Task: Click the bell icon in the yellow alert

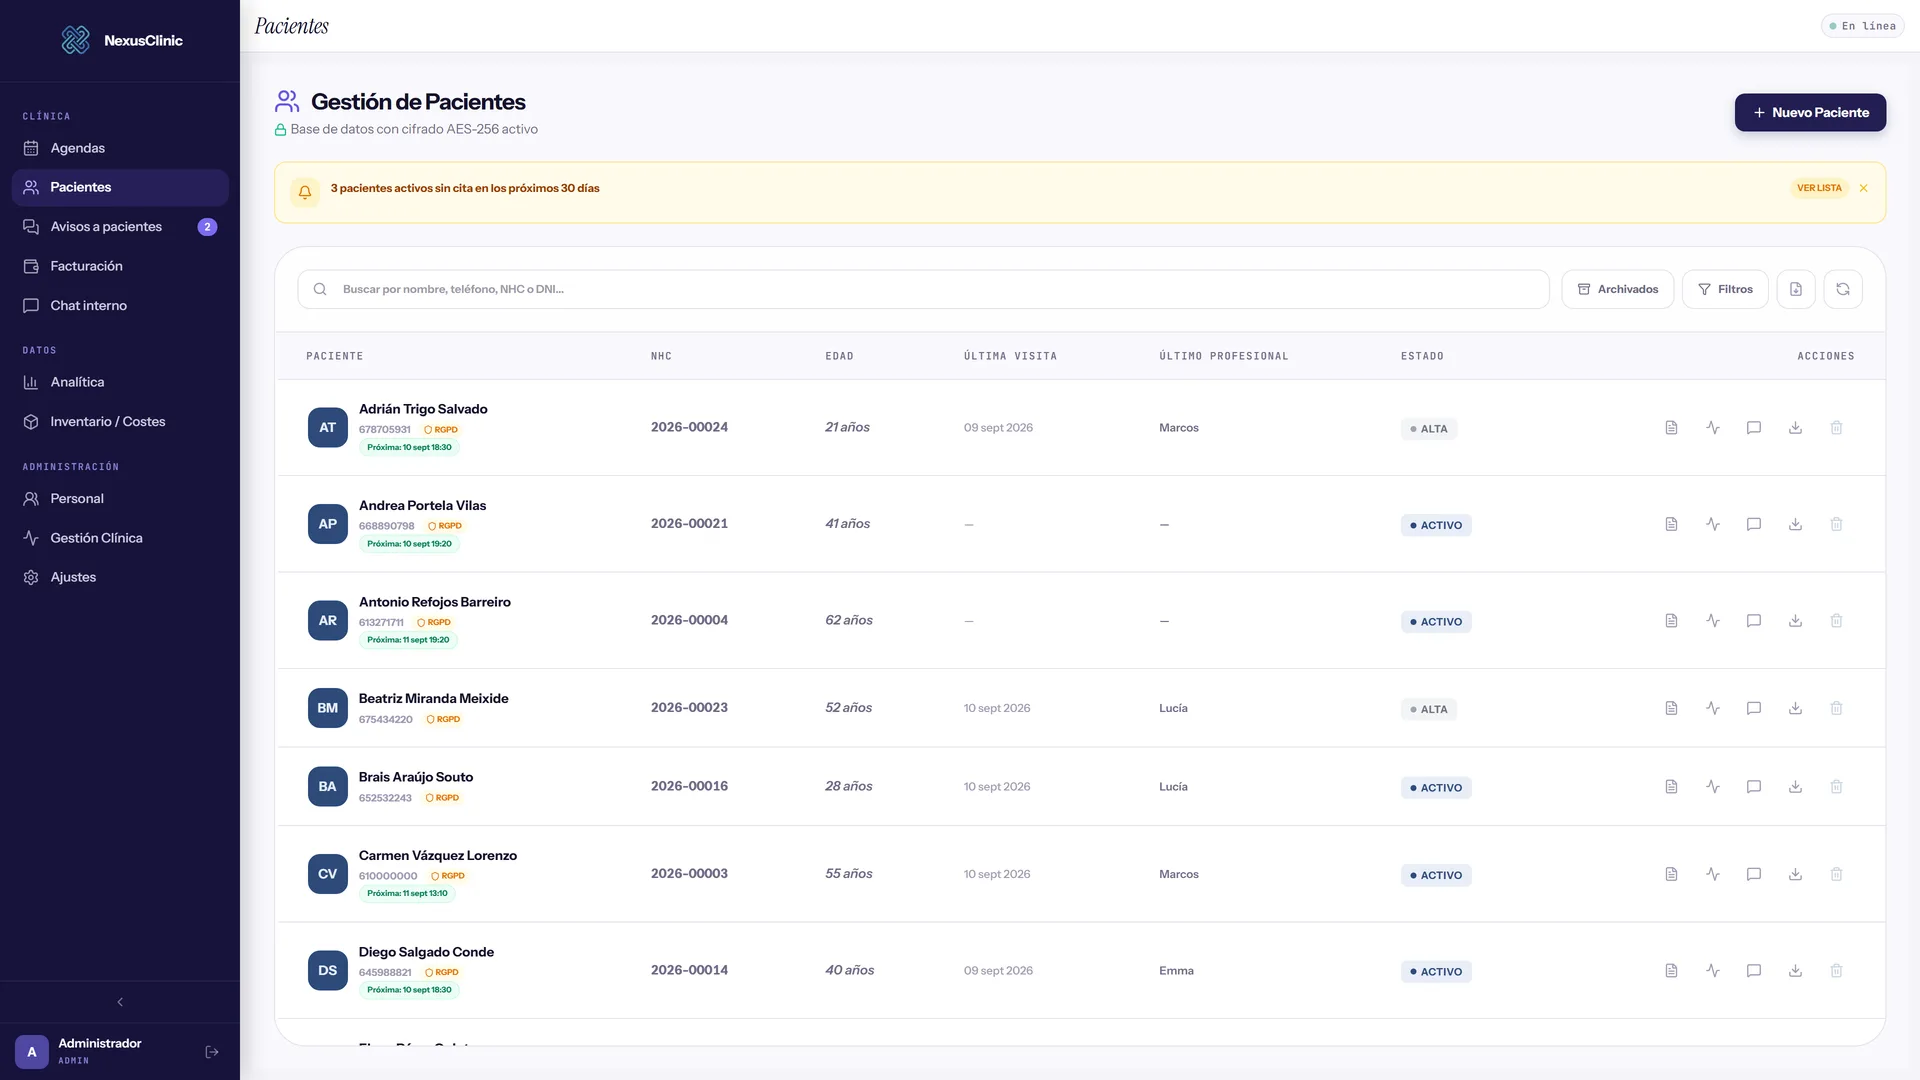Action: 305,192
